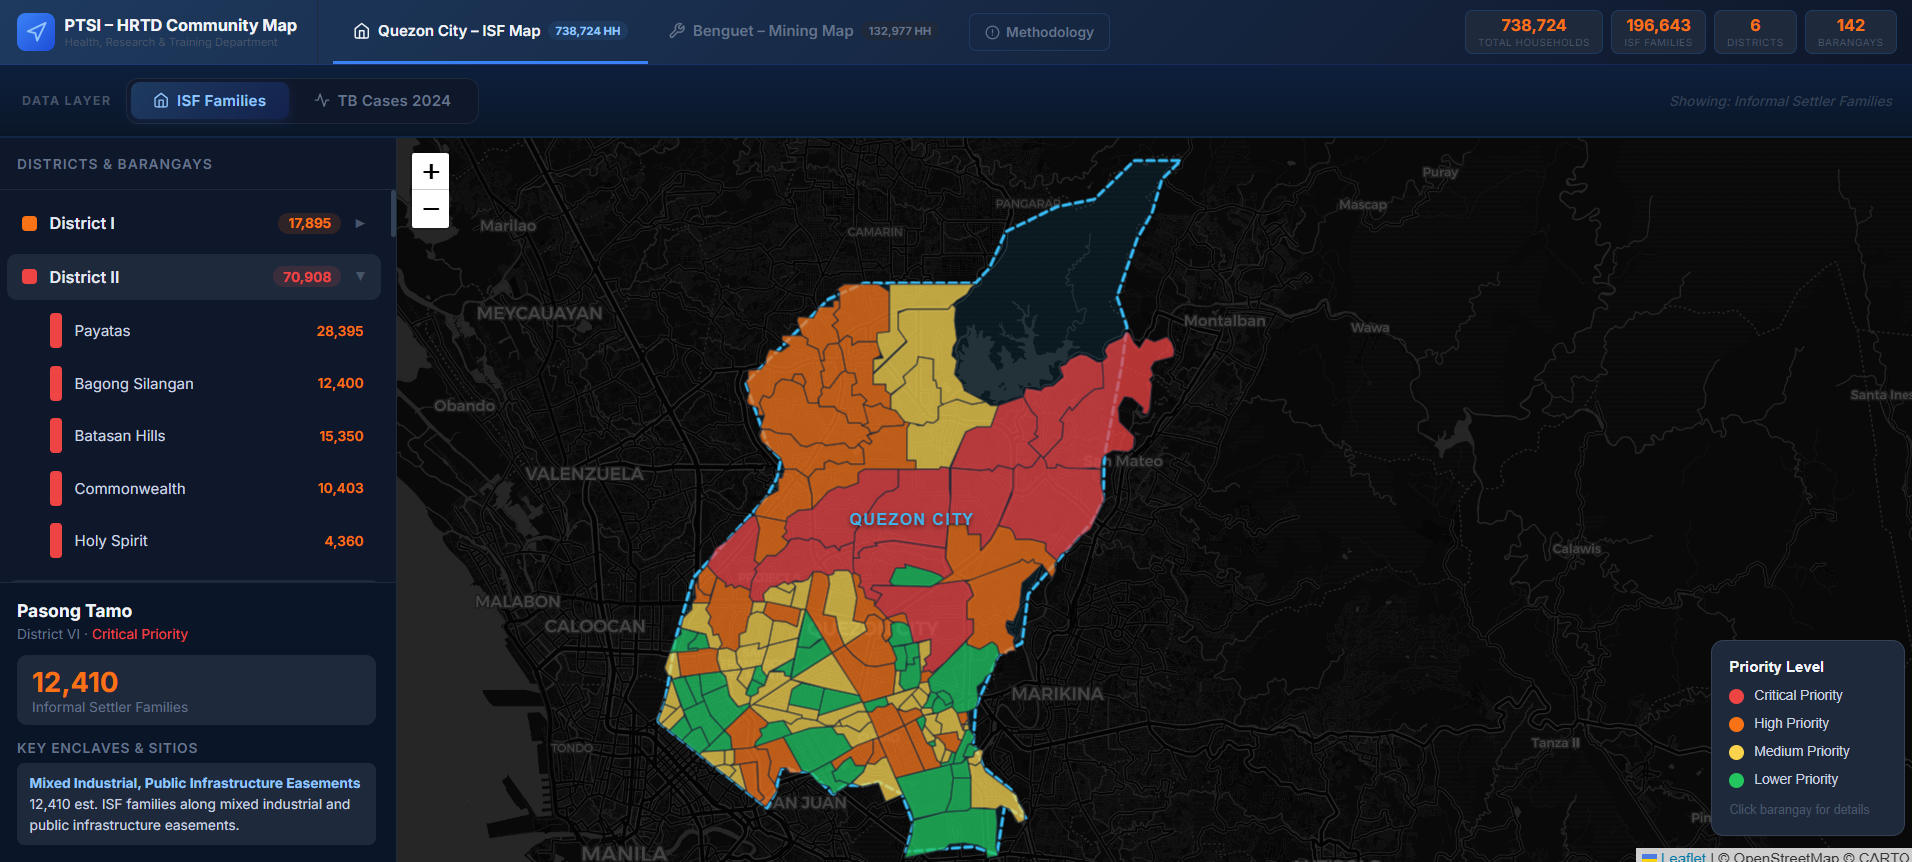Click the 17,895 count badge
Viewport: 1912px width, 862px height.
pyautogui.click(x=310, y=223)
